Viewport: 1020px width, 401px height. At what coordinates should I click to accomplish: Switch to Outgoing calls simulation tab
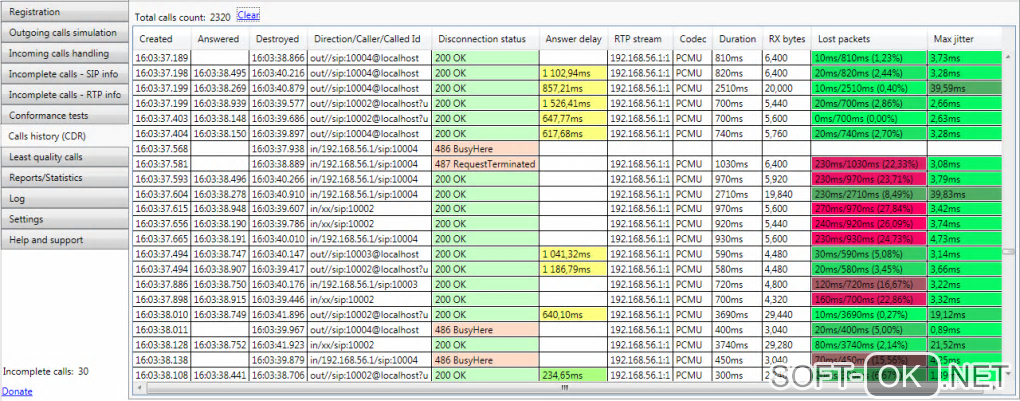64,33
